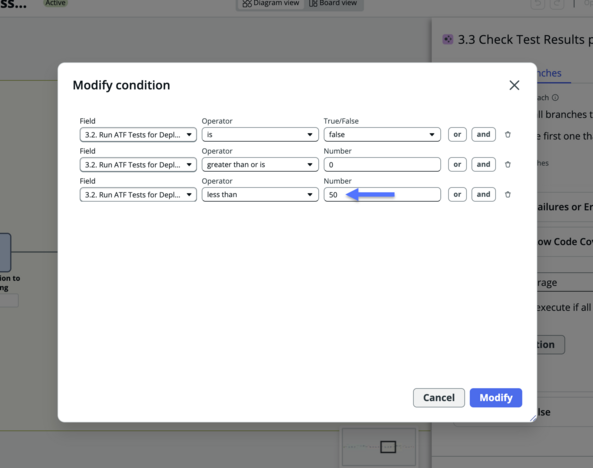Add 'or' condition to the Number 50 row

[457, 194]
